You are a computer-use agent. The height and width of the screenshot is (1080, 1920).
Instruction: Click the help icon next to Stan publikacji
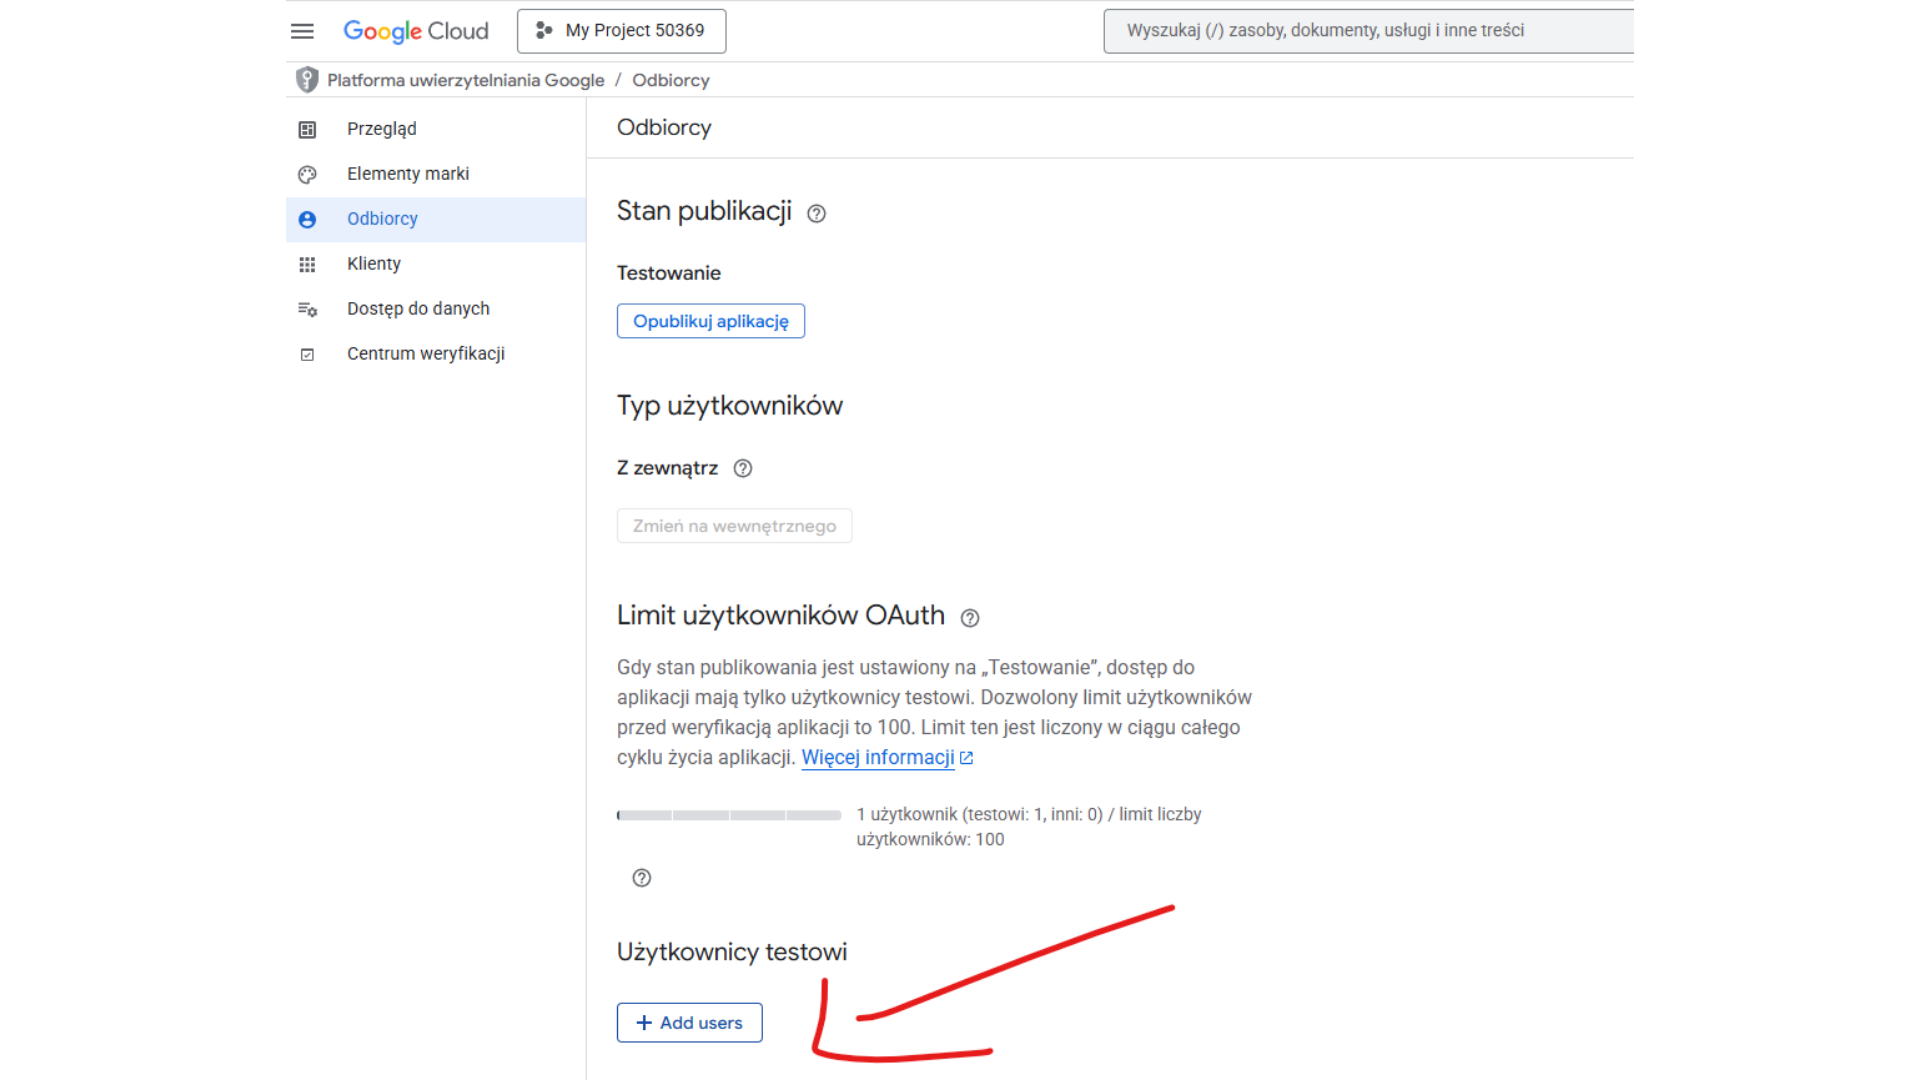pyautogui.click(x=816, y=213)
